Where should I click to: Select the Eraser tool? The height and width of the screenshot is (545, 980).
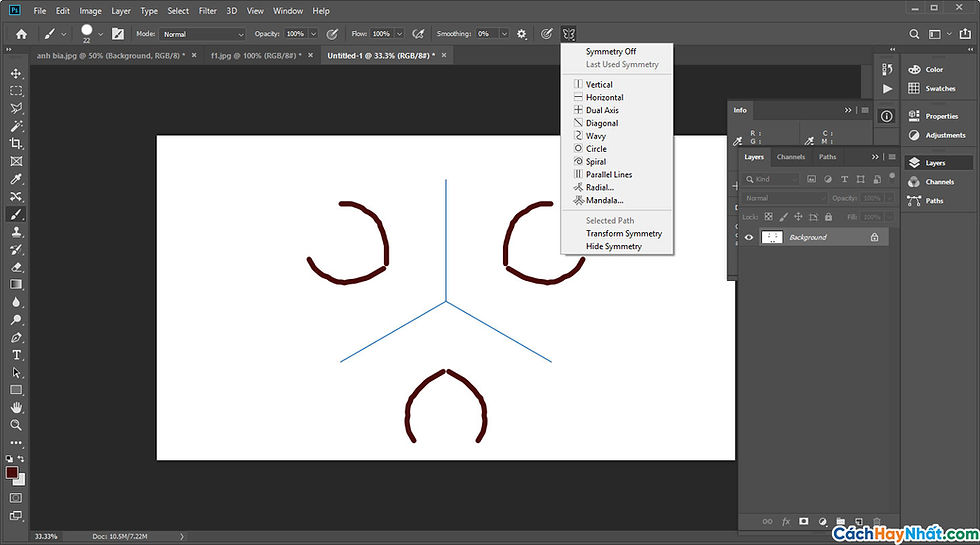(16, 267)
